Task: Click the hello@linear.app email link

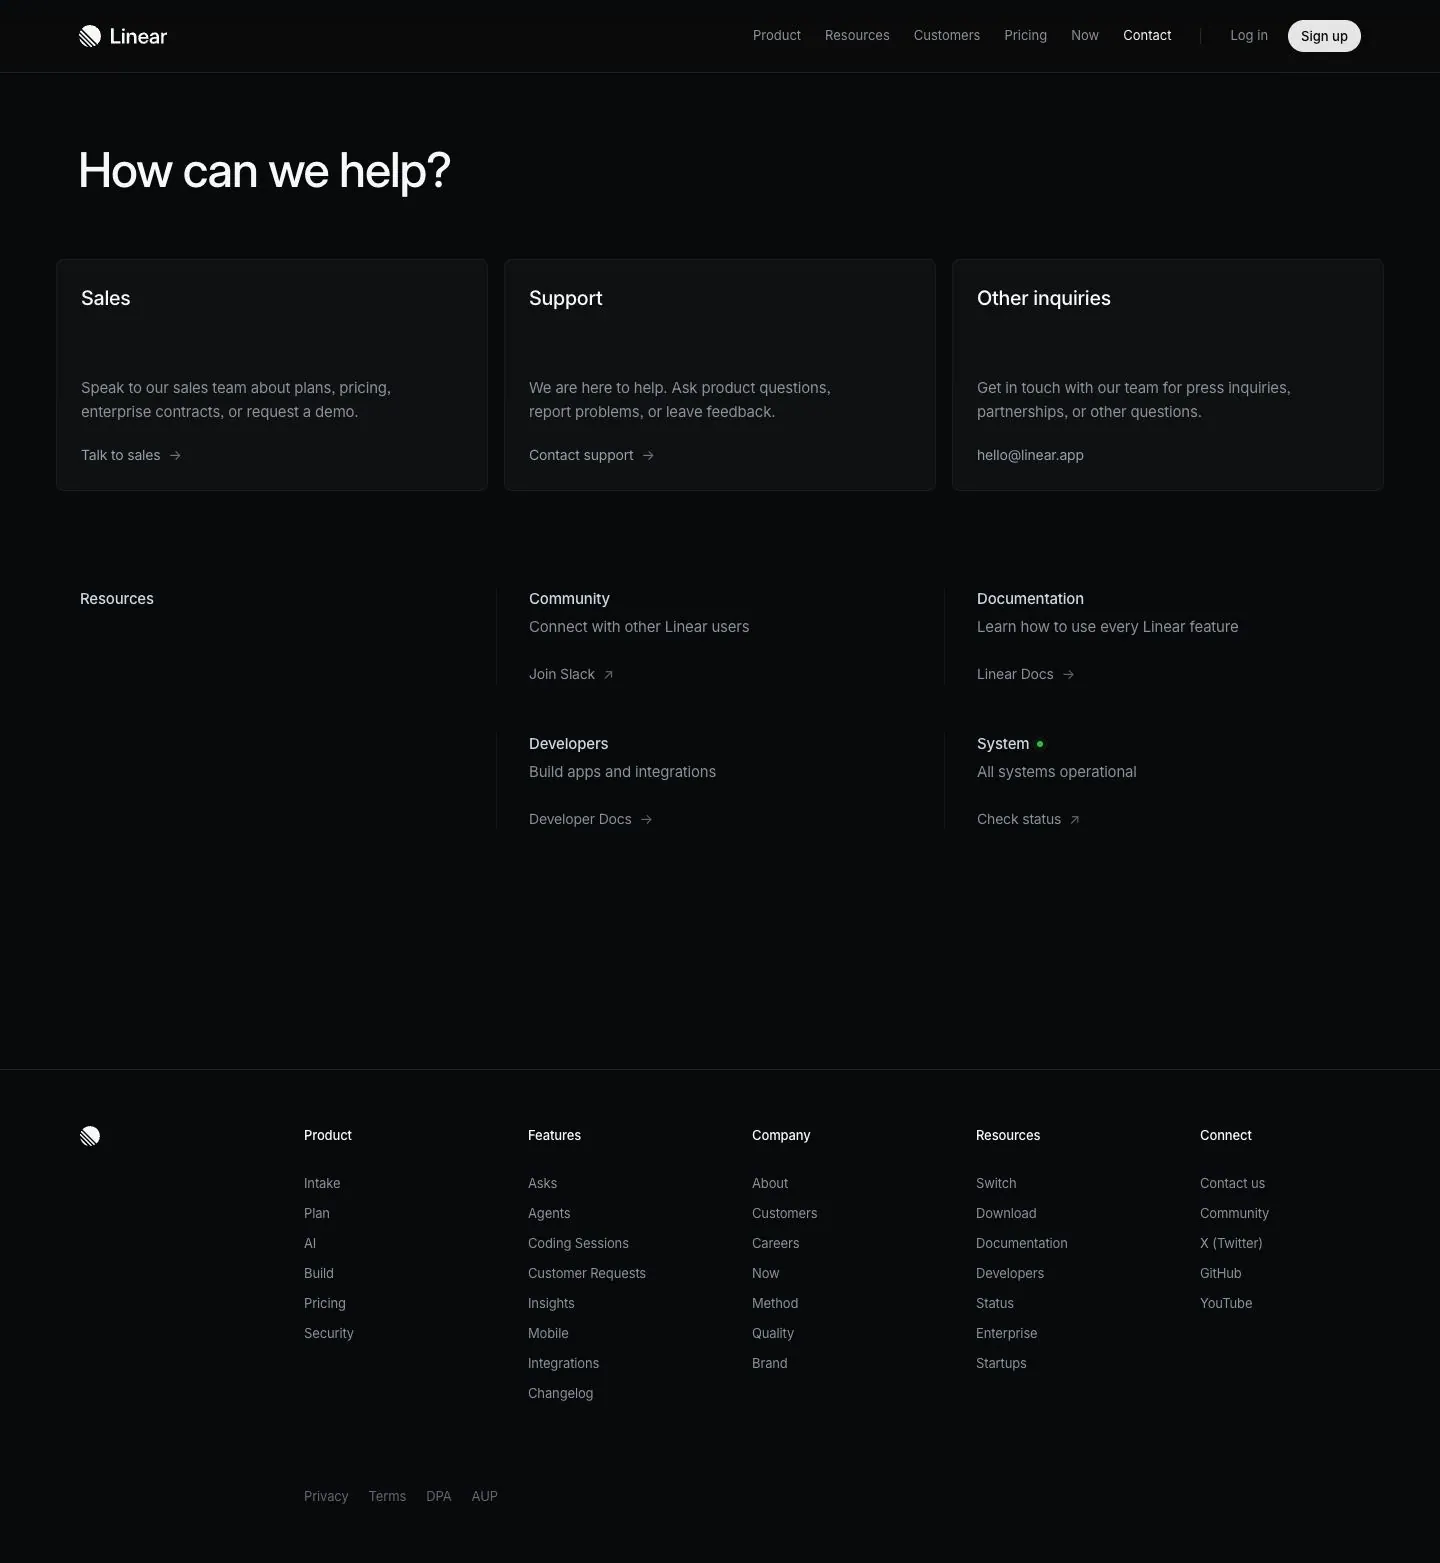Action: [x=1030, y=455]
